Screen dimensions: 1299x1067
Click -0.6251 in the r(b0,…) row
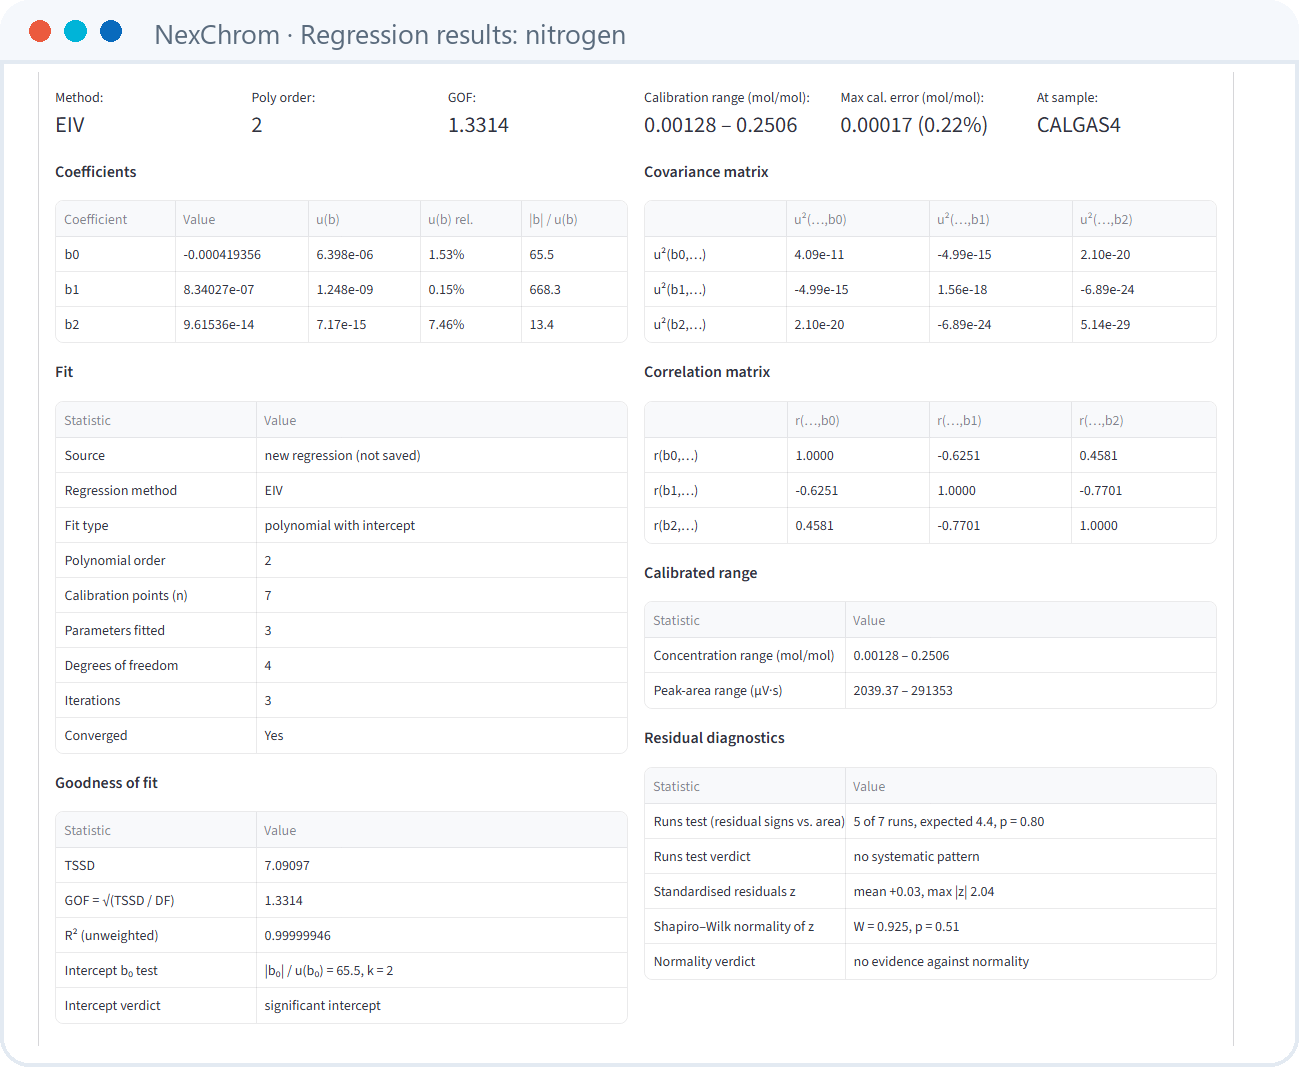[959, 456]
